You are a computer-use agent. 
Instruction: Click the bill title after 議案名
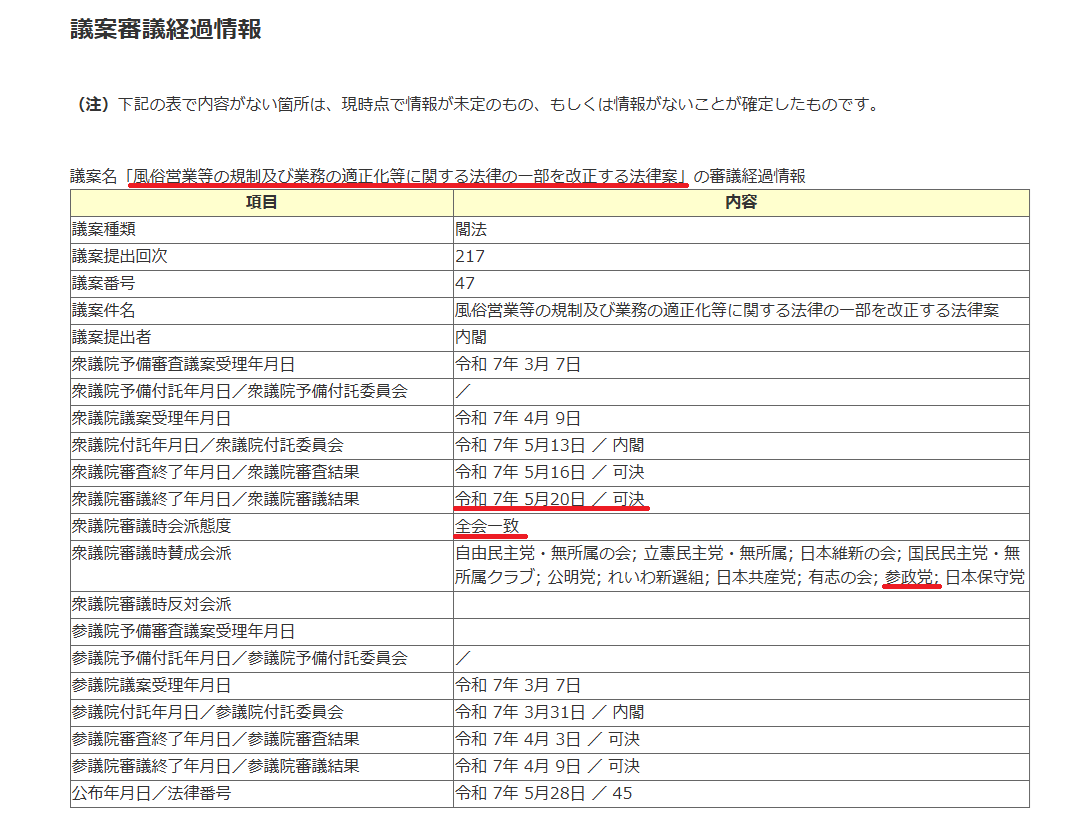click(x=408, y=176)
